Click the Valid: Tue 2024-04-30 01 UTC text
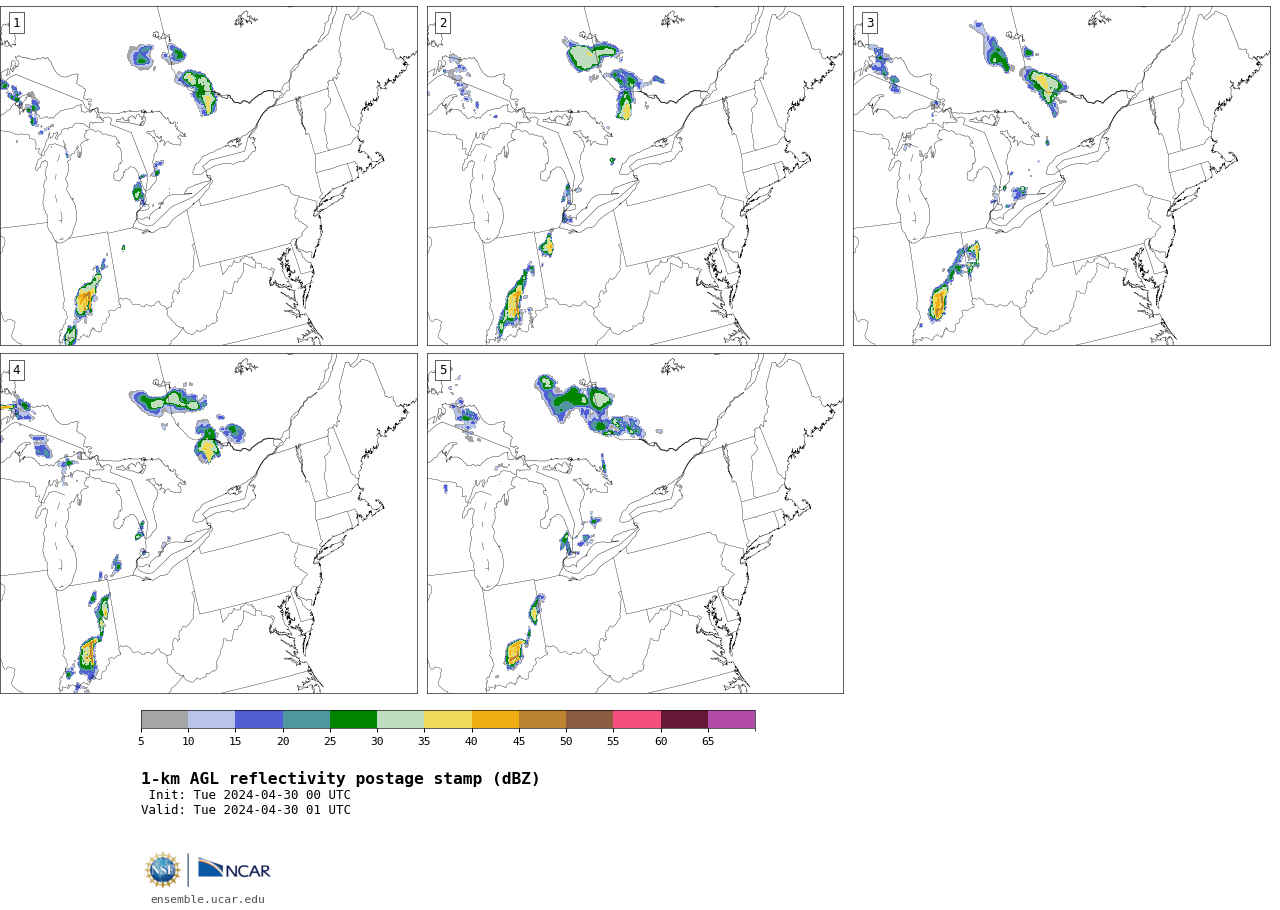The width and height of the screenshot is (1280, 910). (246, 810)
